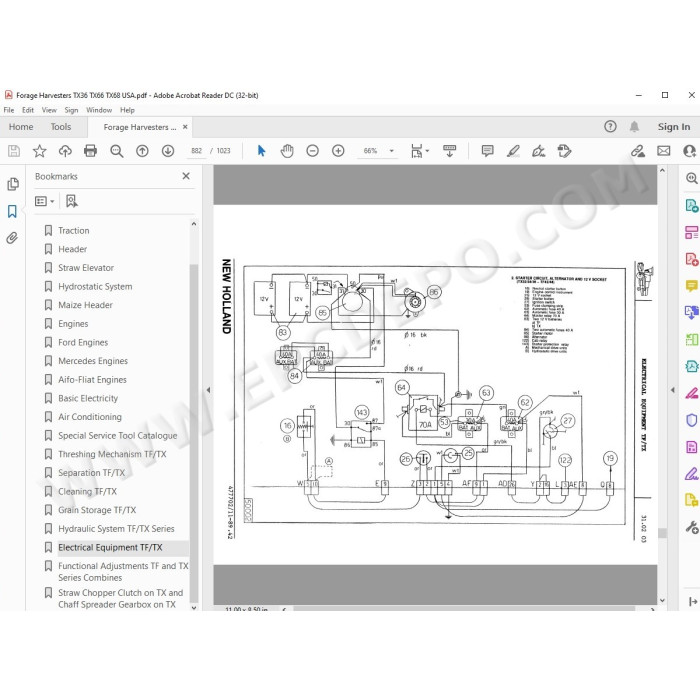Open the Find text search tool
The image size is (700, 700).
pos(117,151)
